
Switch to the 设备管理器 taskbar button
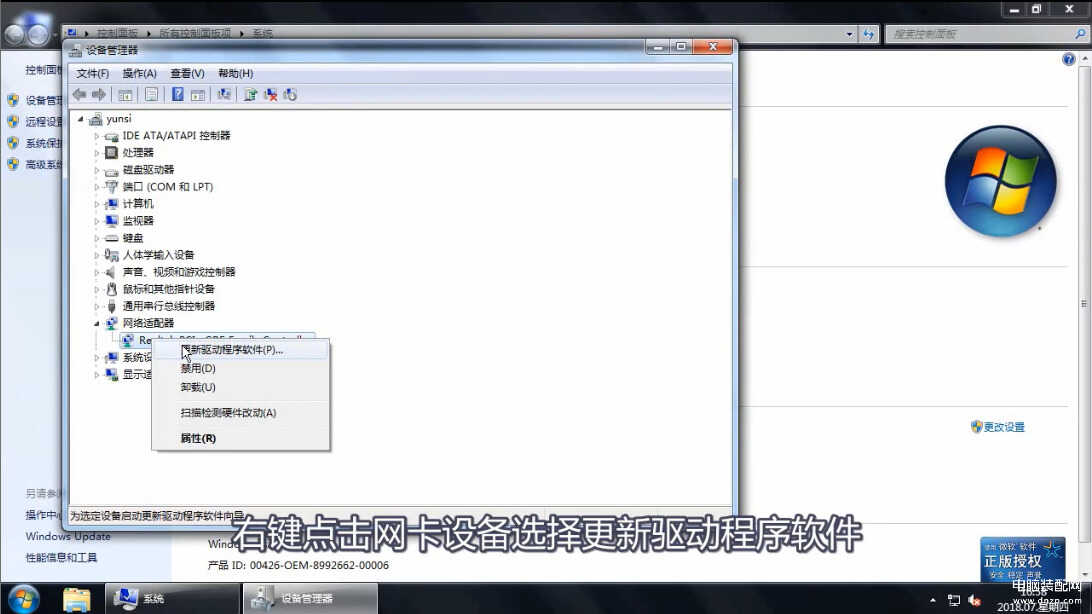tap(311, 599)
